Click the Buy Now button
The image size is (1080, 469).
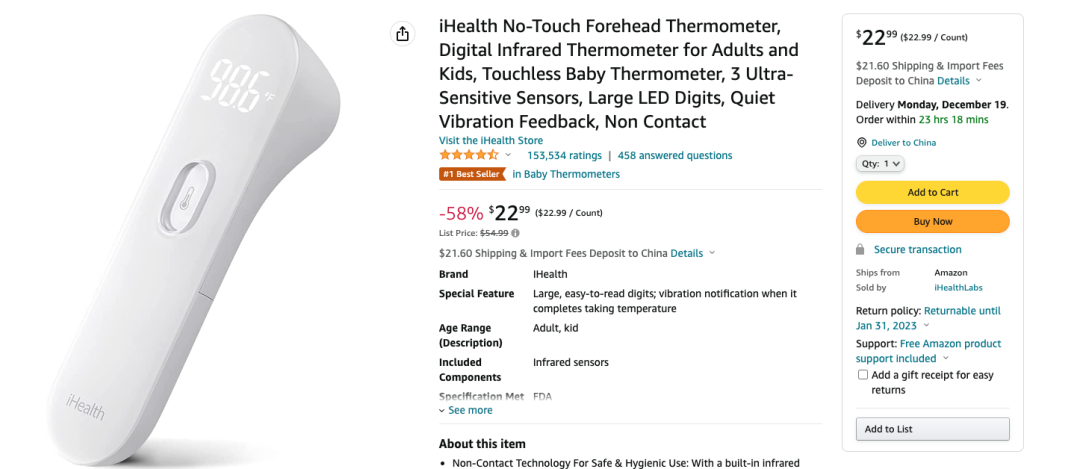[x=933, y=222]
